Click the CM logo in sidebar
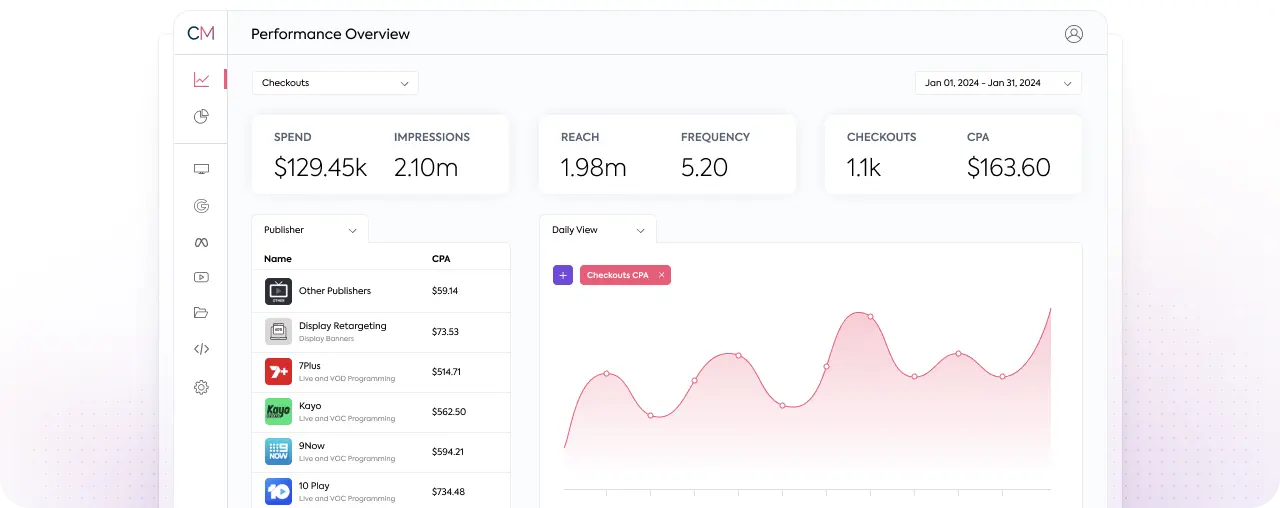This screenshot has width=1280, height=508. click(x=201, y=33)
